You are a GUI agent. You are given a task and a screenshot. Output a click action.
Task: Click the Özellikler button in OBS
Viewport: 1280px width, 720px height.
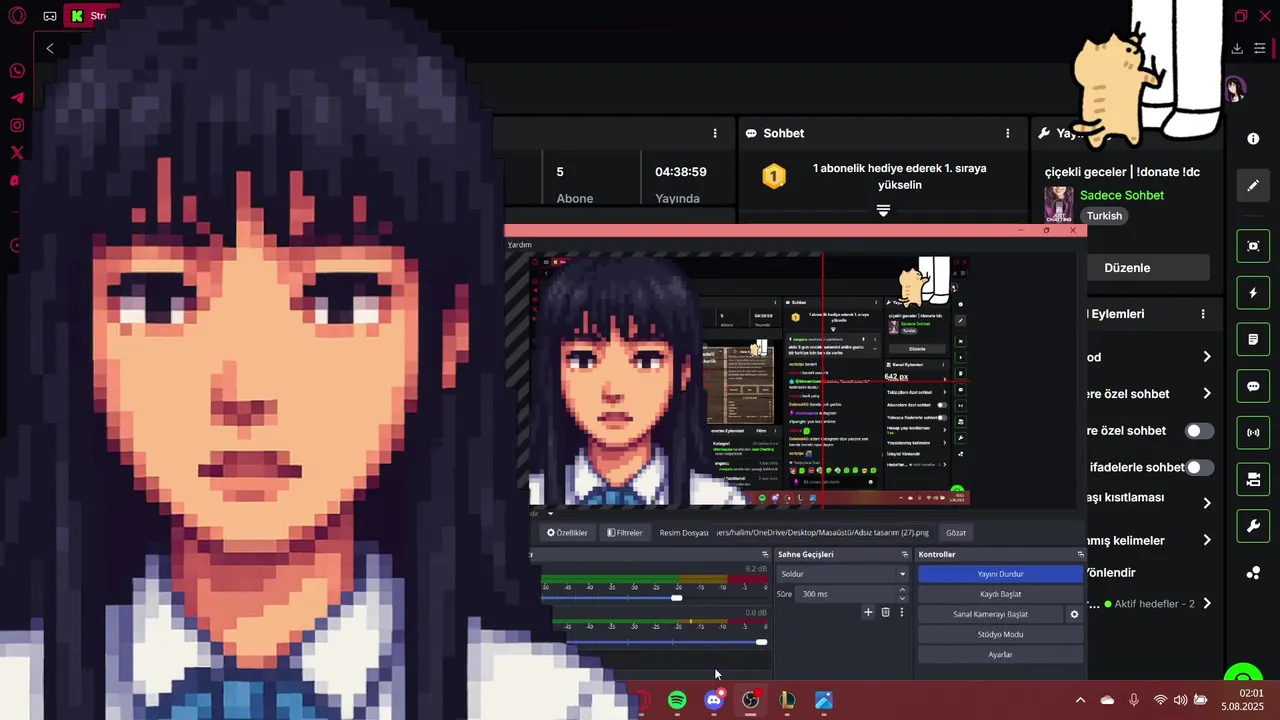click(x=567, y=533)
